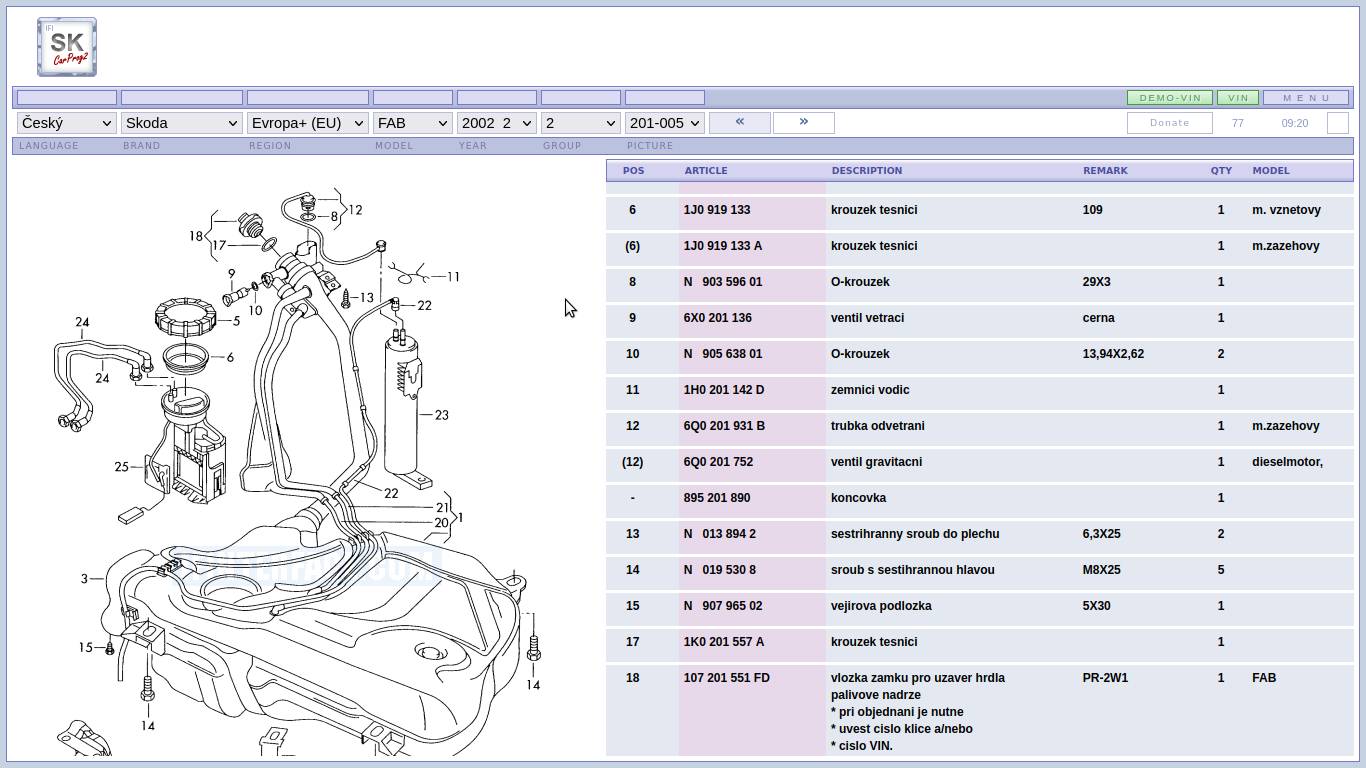Click description 'vejirova podlozka'
Image resolution: width=1366 pixels, height=768 pixels.
tap(881, 606)
